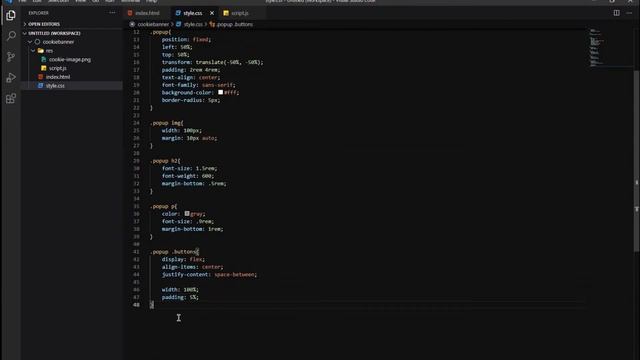This screenshot has height=360, width=640.
Task: Click the JS file icon on script.js tab
Action: tap(226, 13)
